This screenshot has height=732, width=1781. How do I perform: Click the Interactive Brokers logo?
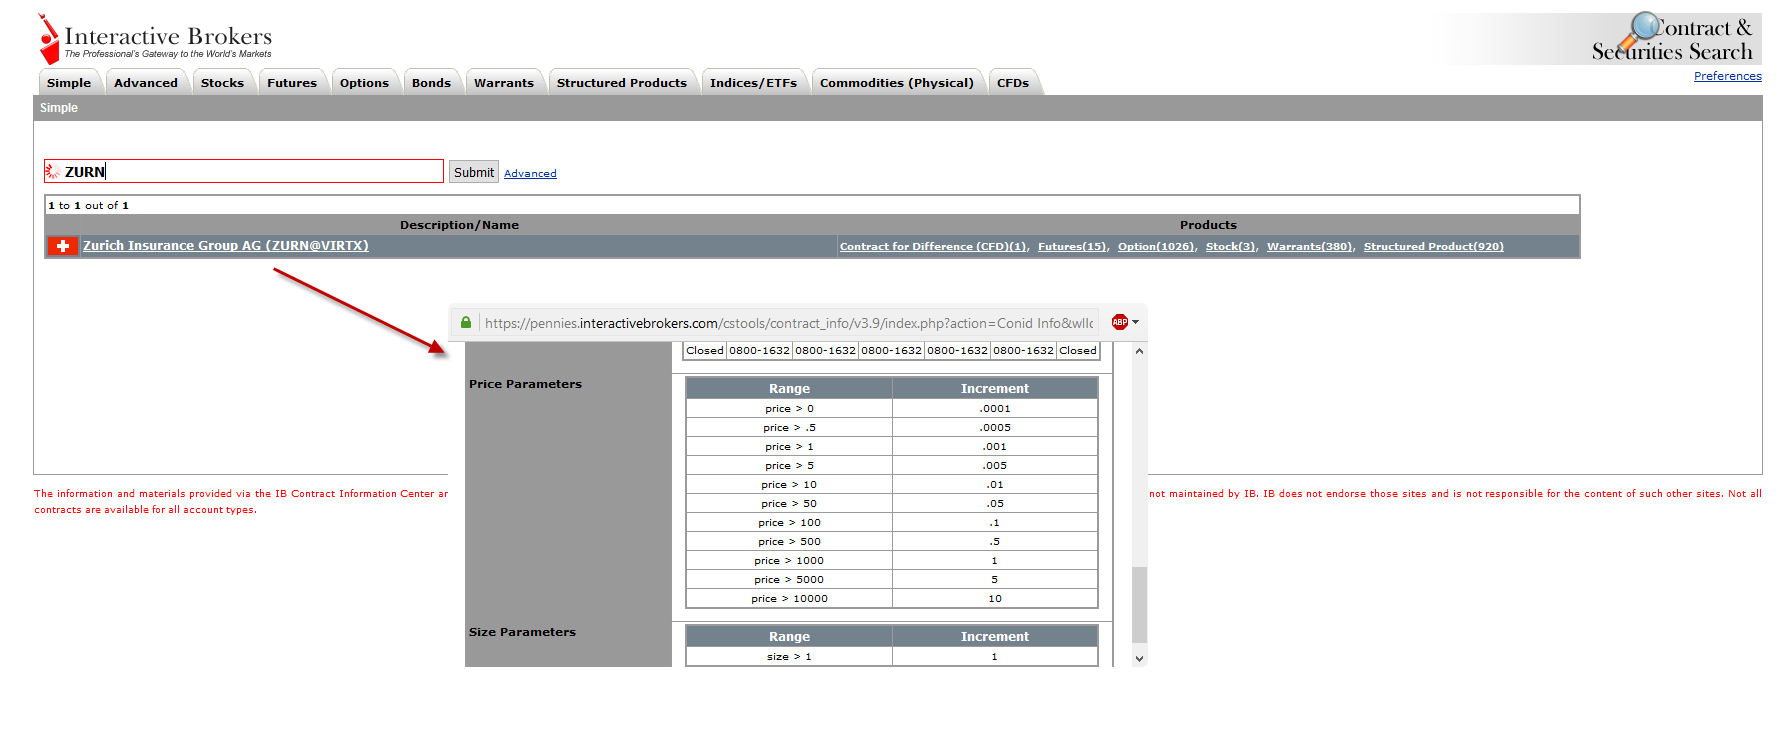click(x=155, y=39)
